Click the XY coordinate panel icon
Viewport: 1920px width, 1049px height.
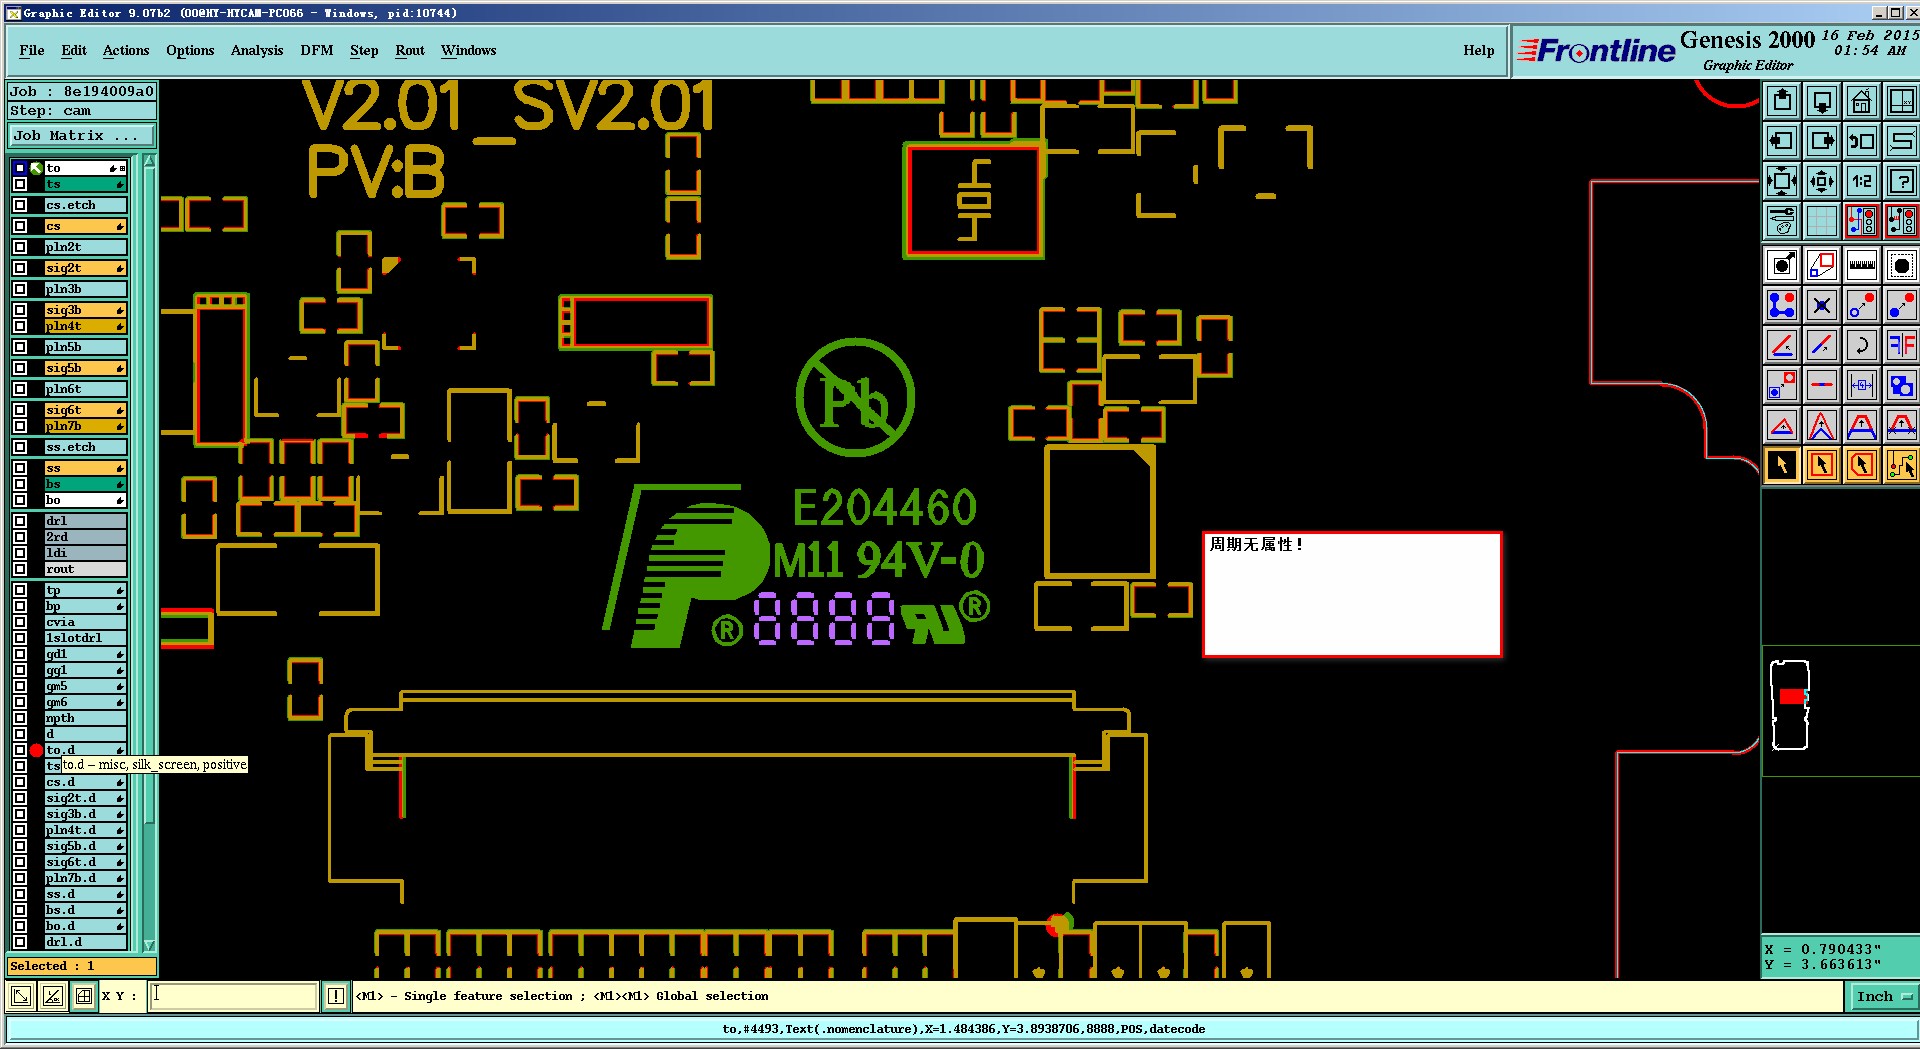point(1901,101)
